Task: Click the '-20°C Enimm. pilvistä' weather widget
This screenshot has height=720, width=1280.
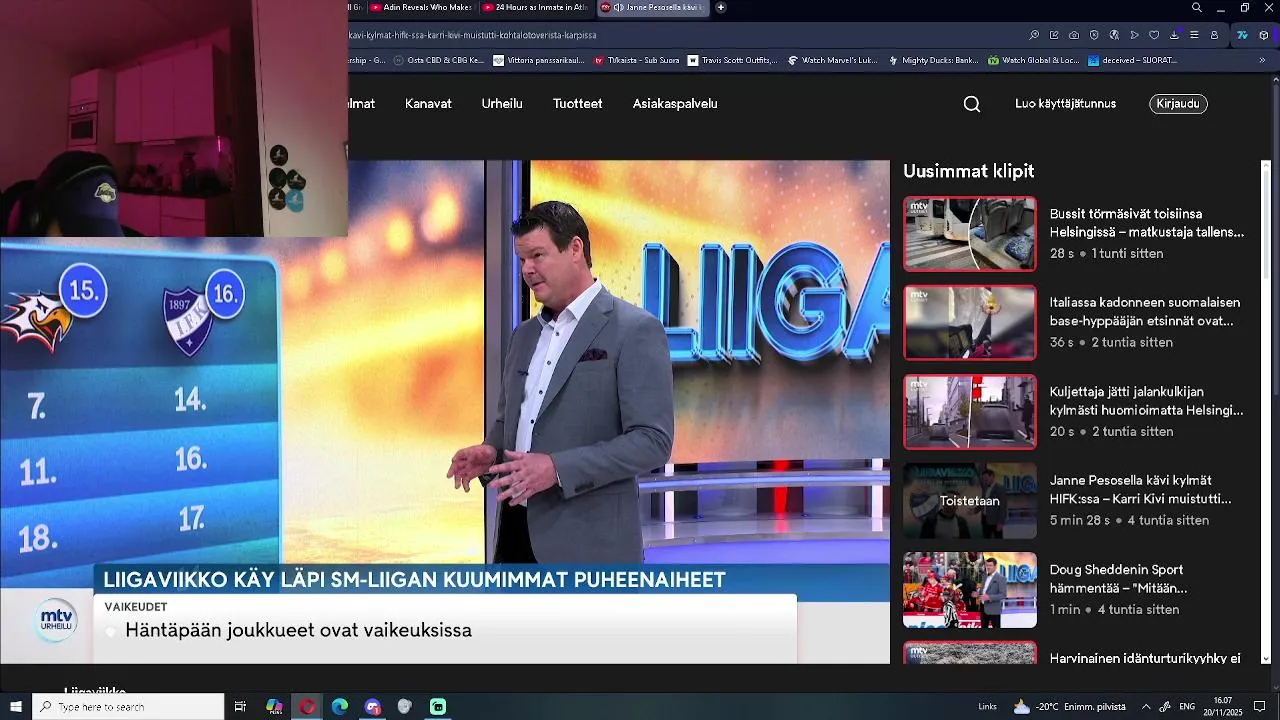Action: pyautogui.click(x=1069, y=706)
